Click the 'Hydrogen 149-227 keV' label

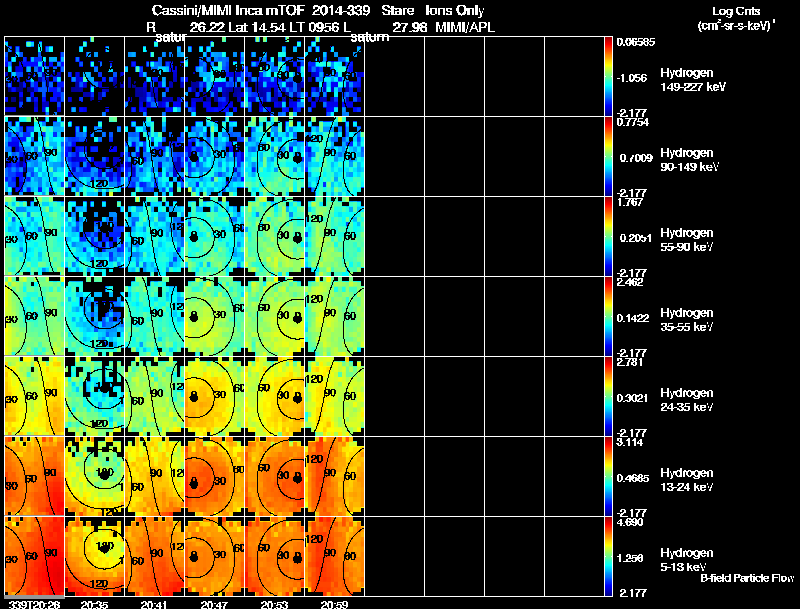click(x=692, y=80)
